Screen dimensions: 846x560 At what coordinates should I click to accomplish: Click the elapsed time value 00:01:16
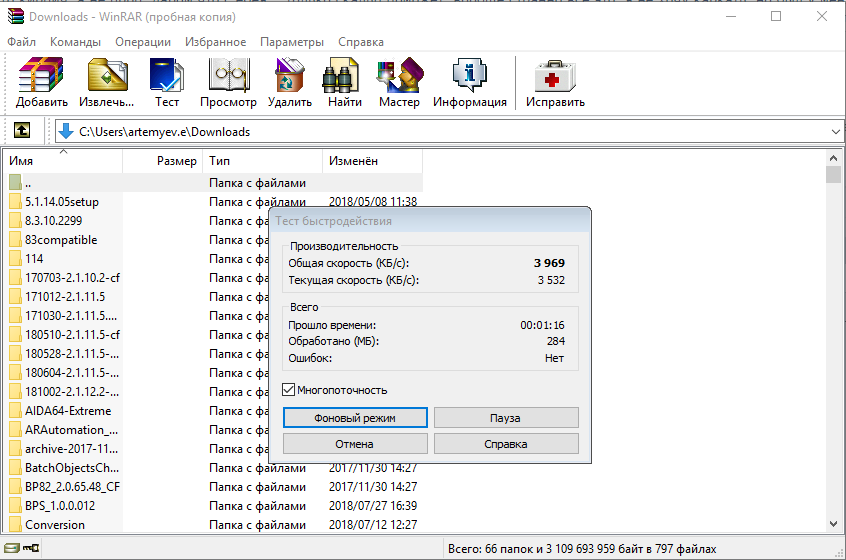pyautogui.click(x=542, y=325)
